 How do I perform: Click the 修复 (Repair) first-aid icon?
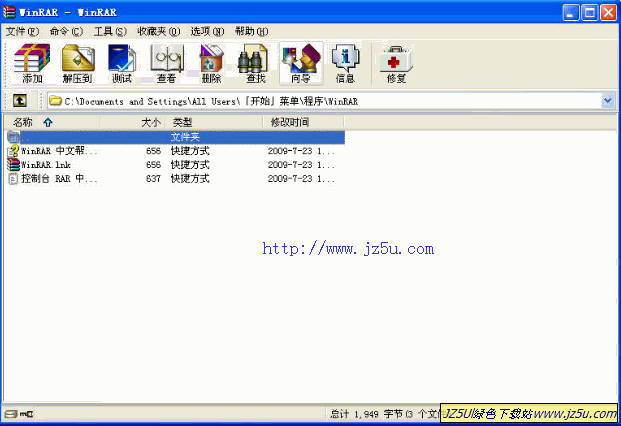pos(396,63)
